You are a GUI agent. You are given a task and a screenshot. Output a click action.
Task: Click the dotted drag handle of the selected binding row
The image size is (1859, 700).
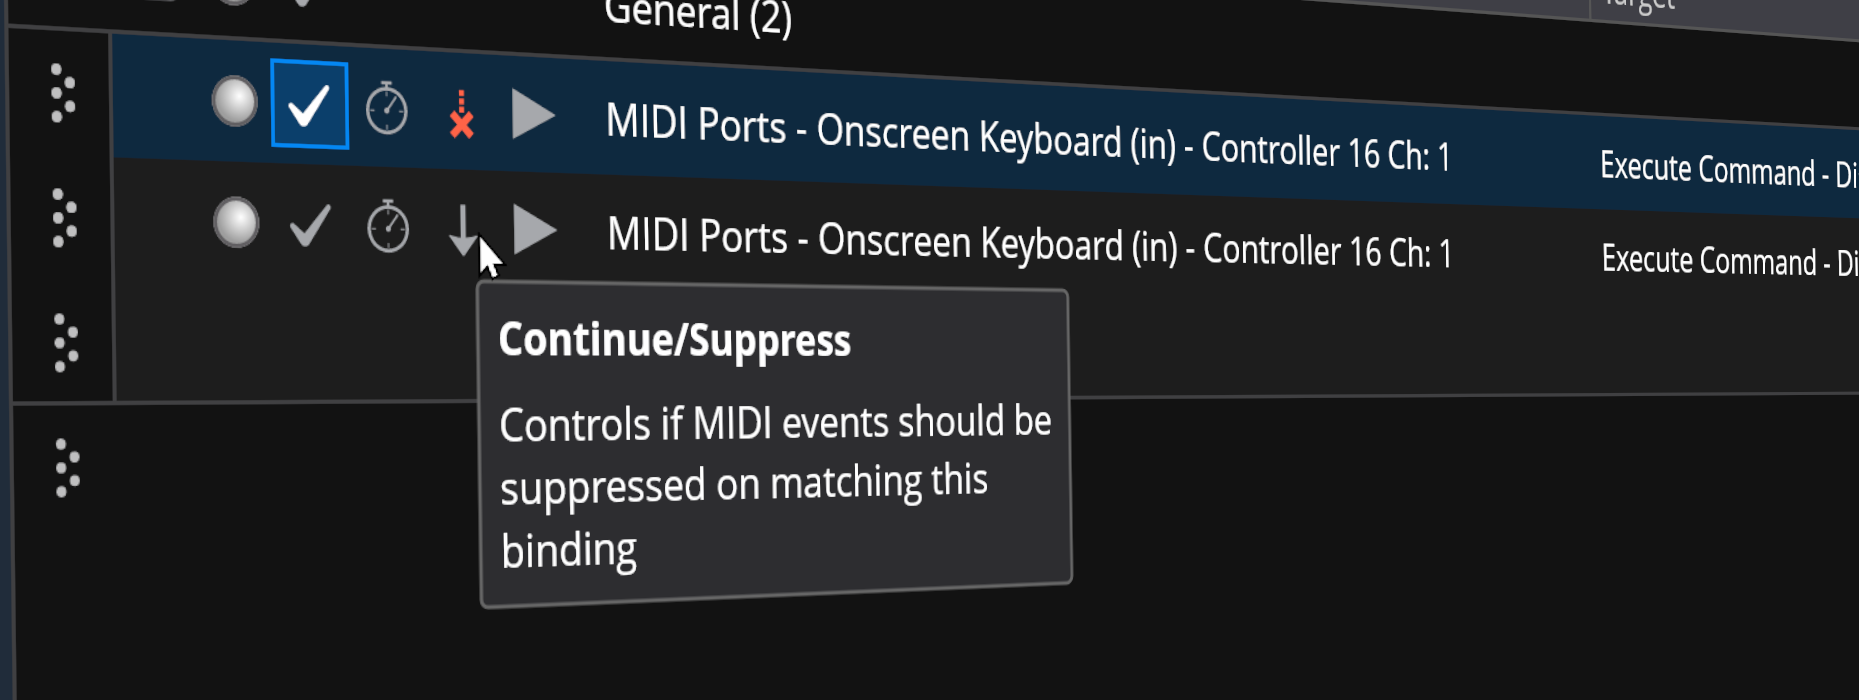[x=63, y=94]
